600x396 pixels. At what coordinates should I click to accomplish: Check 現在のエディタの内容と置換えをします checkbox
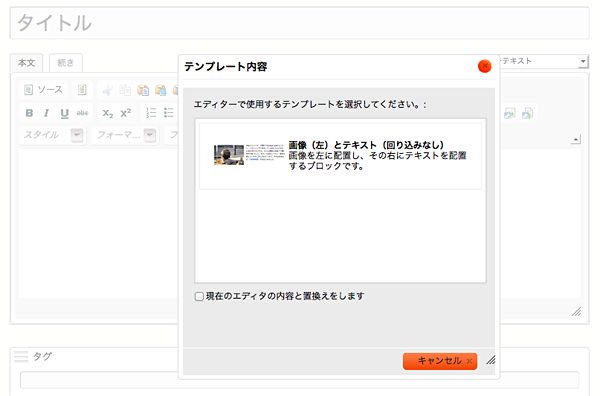[199, 297]
